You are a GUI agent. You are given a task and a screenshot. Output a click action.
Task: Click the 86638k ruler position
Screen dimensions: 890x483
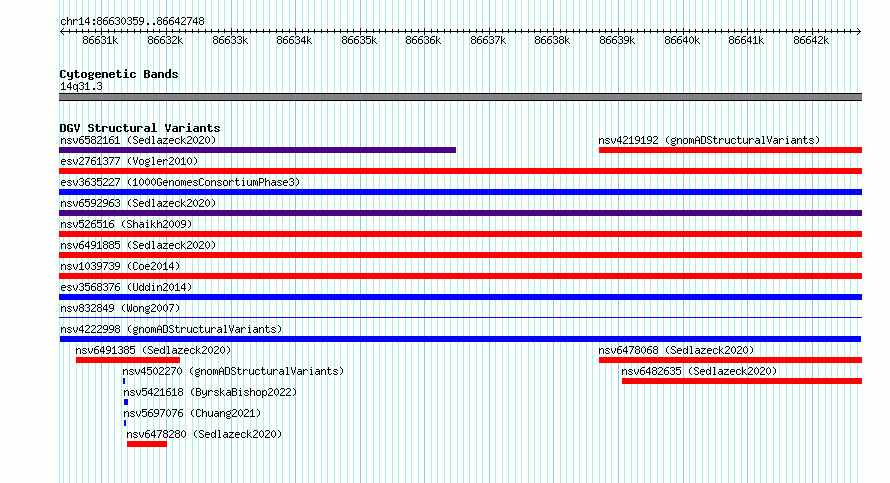[x=552, y=41]
